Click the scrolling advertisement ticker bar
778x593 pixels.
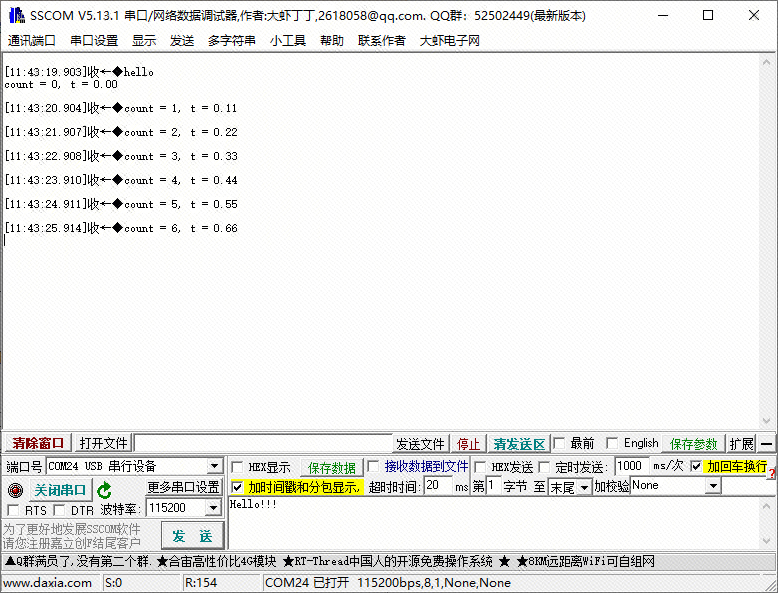pos(389,561)
